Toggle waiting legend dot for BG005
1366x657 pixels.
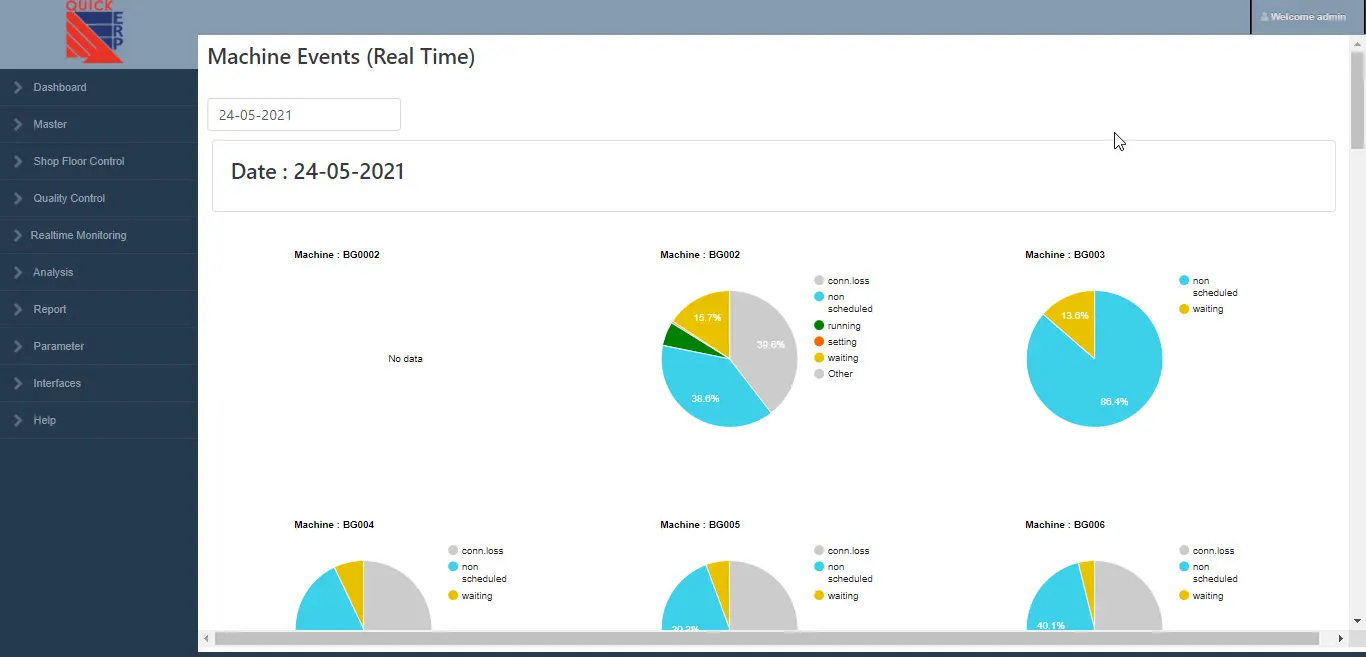819,596
